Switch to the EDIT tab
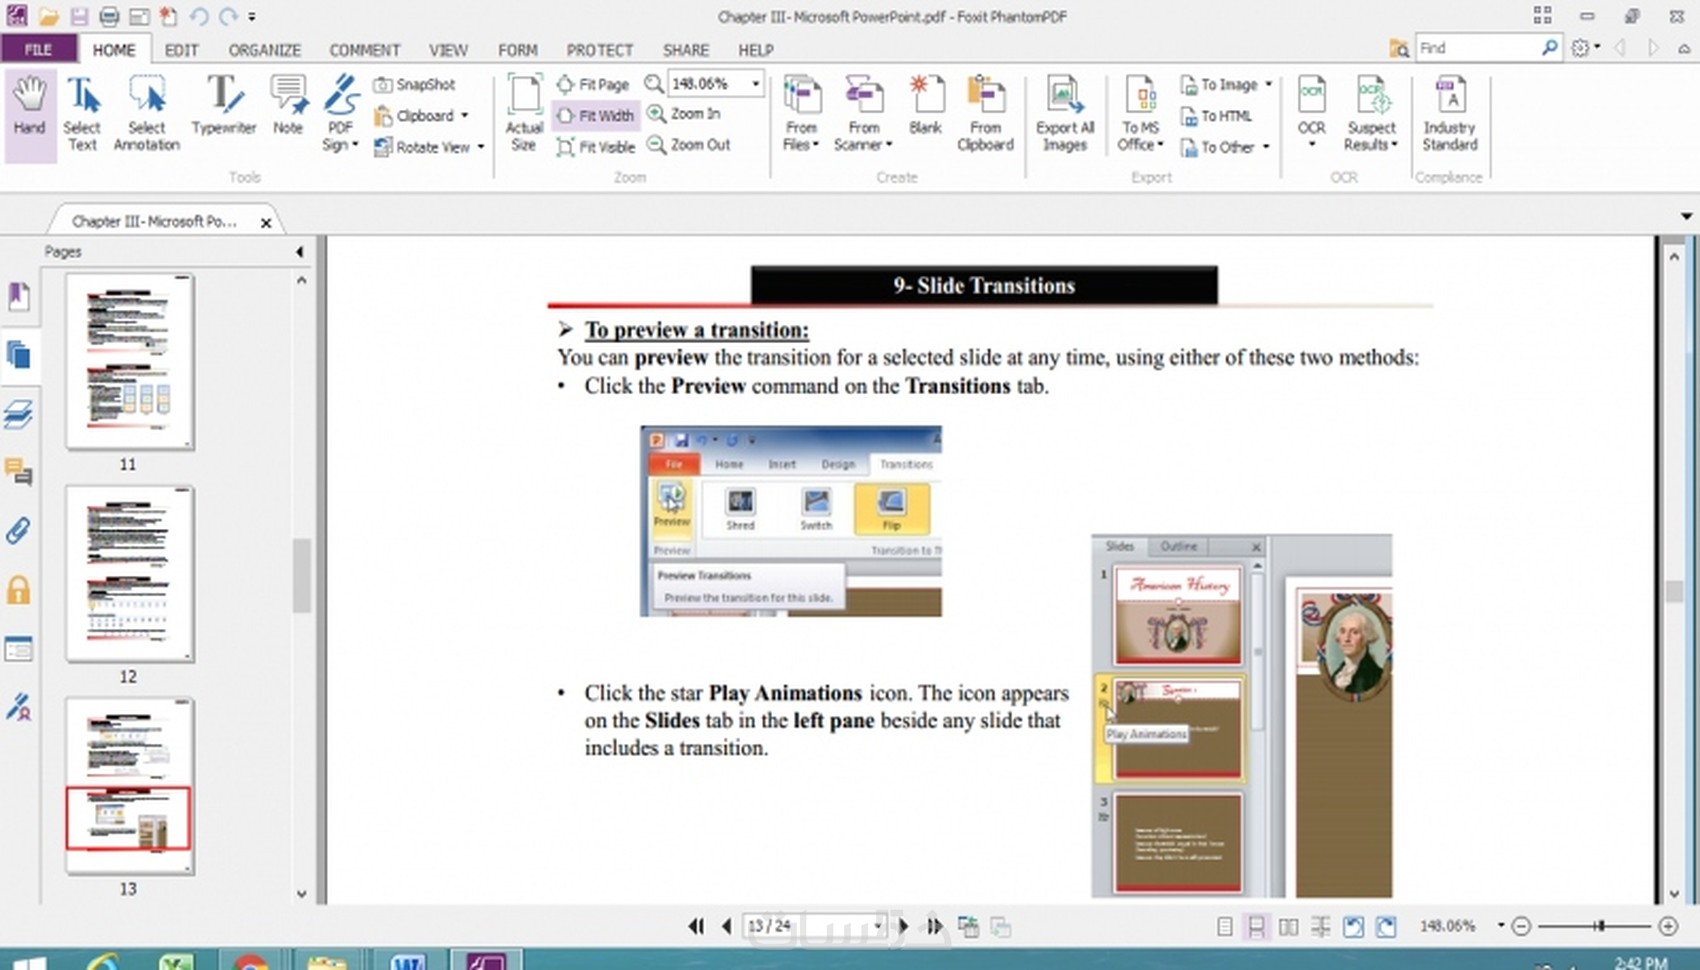Image resolution: width=1700 pixels, height=970 pixels. point(181,50)
